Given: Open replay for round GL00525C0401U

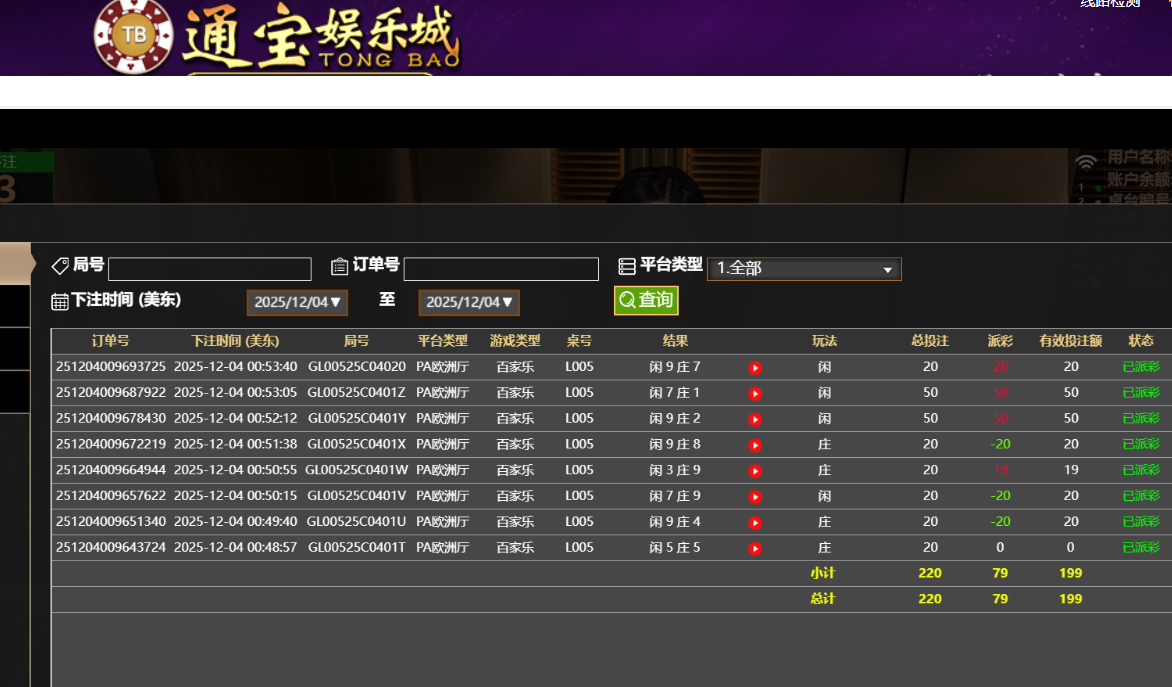Looking at the screenshot, I should coord(755,522).
